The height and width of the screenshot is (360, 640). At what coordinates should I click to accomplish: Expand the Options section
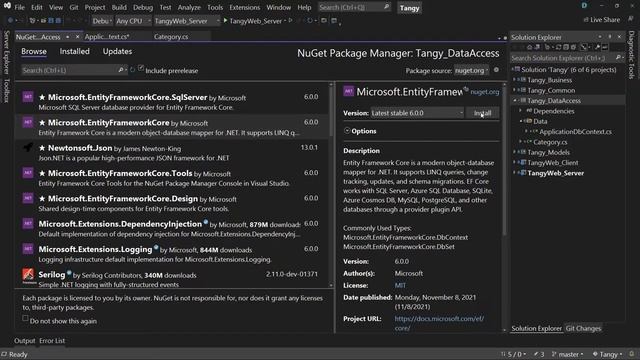pyautogui.click(x=347, y=131)
